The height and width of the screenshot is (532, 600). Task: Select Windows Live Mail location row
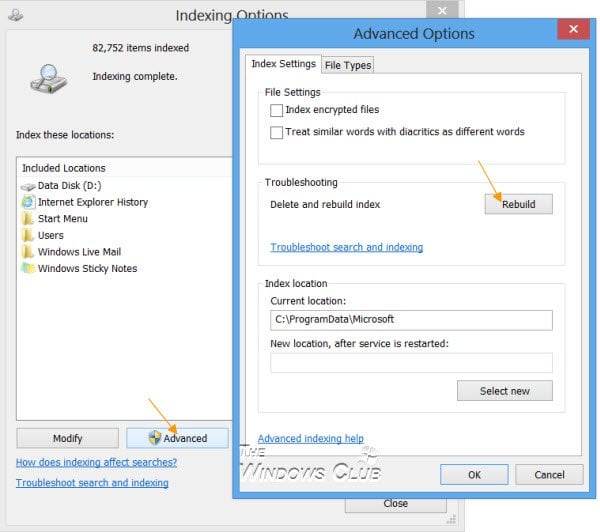pos(124,252)
